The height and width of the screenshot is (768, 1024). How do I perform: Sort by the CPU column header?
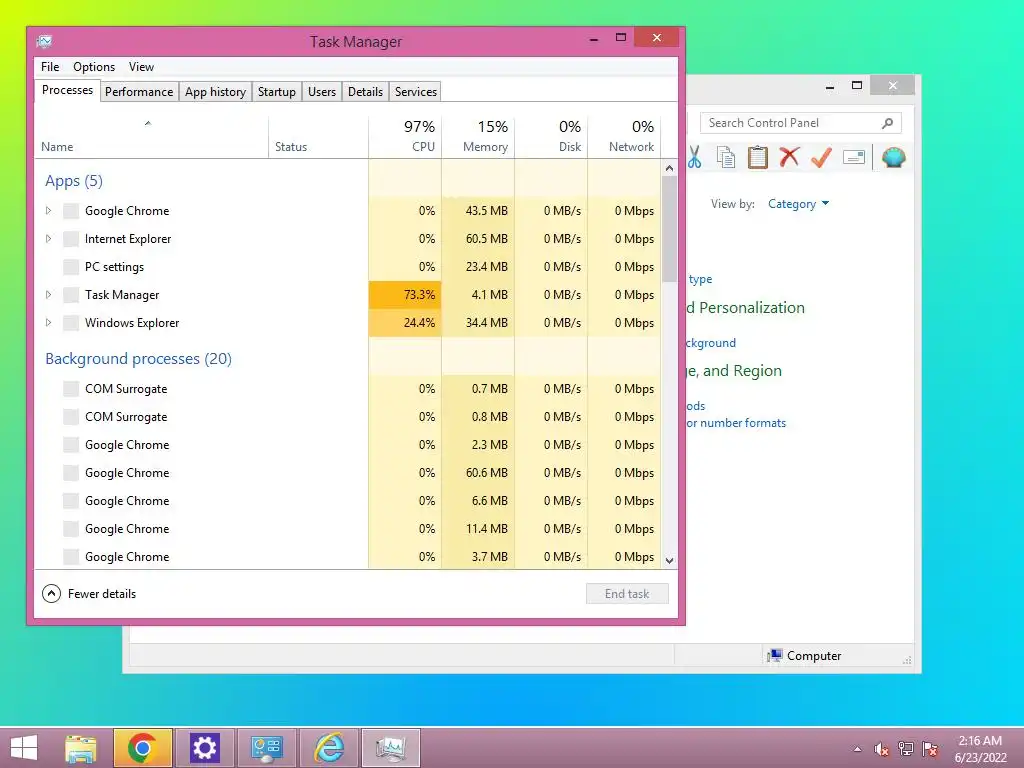pos(405,136)
